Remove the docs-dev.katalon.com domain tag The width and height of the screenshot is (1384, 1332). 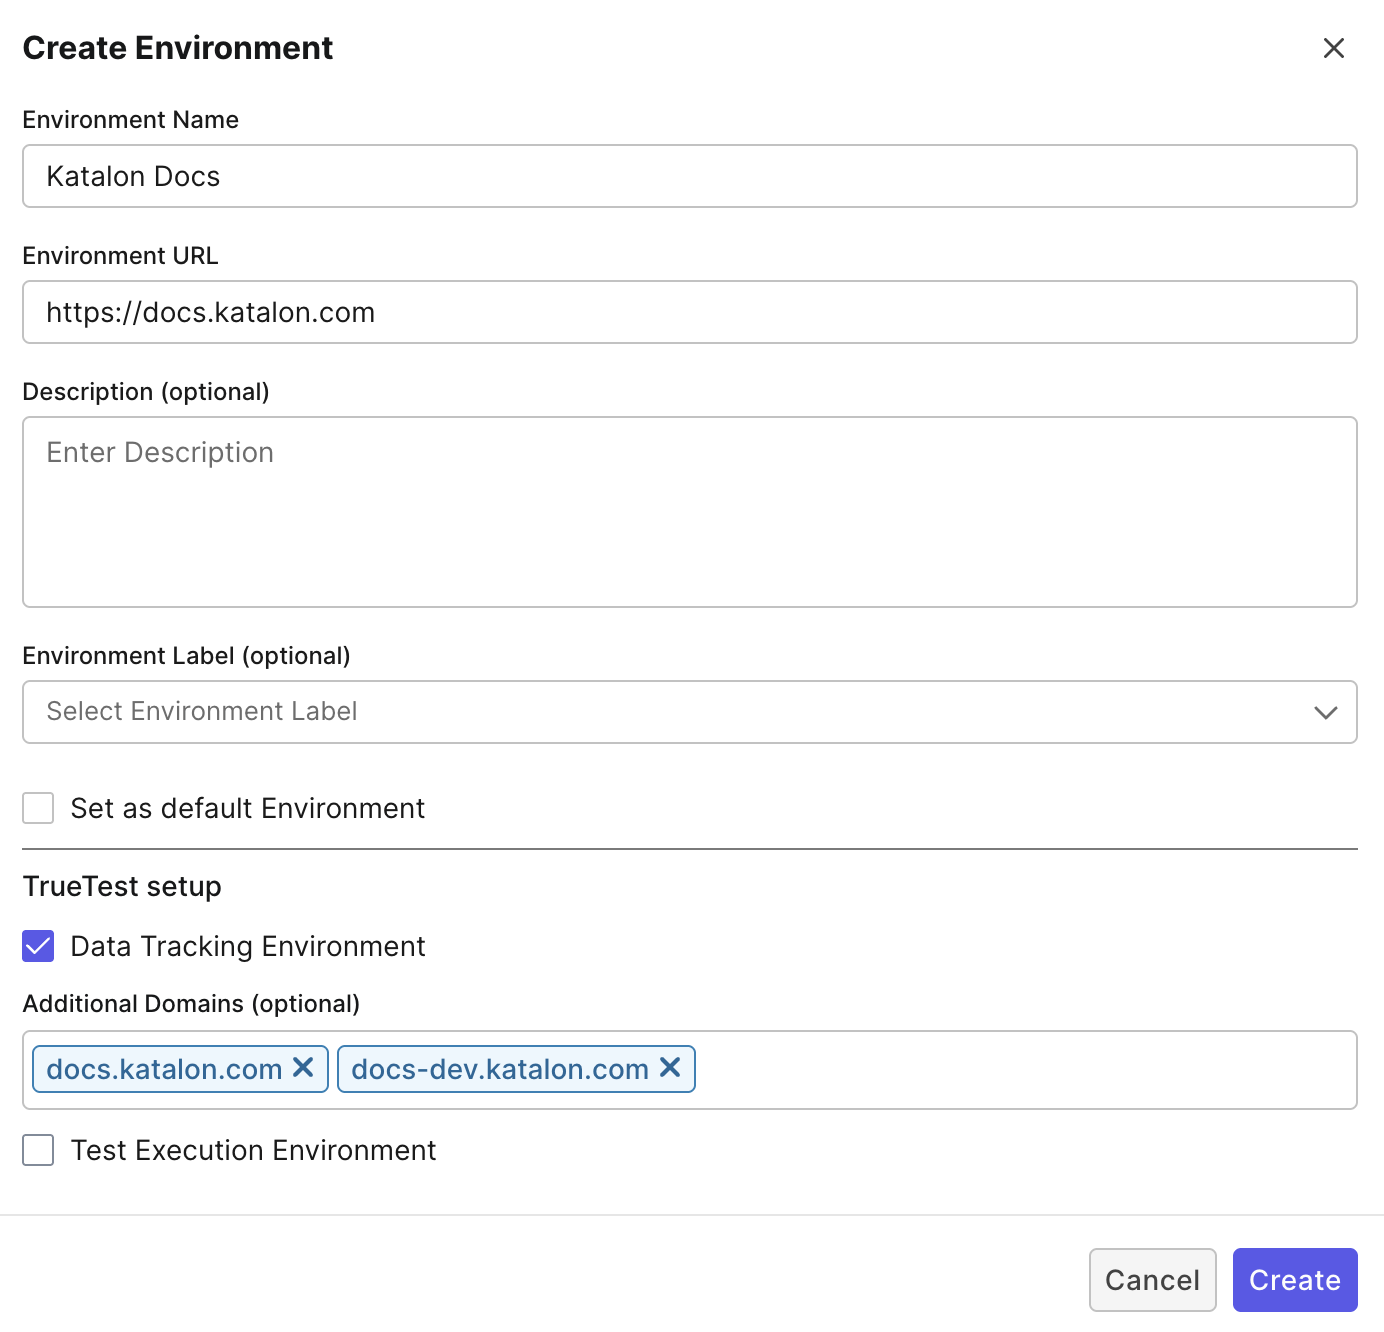[x=670, y=1068]
